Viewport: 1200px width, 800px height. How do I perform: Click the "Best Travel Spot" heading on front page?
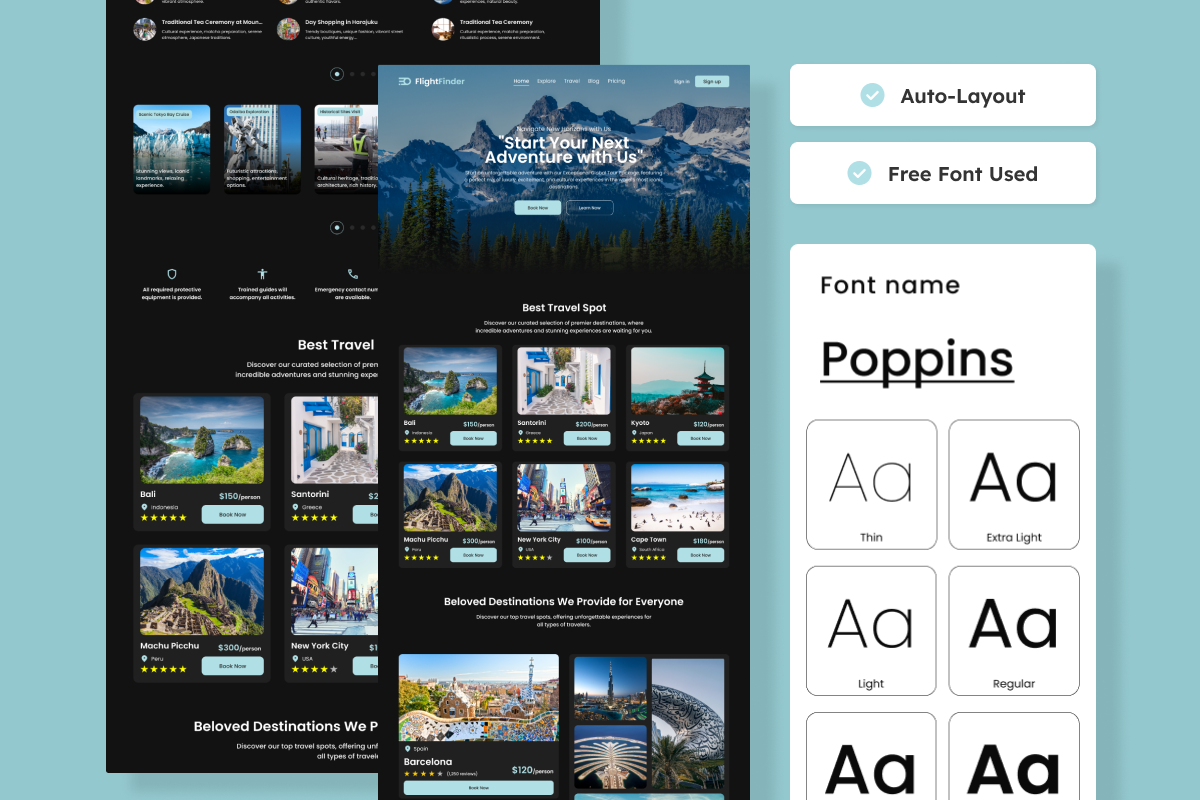point(564,308)
